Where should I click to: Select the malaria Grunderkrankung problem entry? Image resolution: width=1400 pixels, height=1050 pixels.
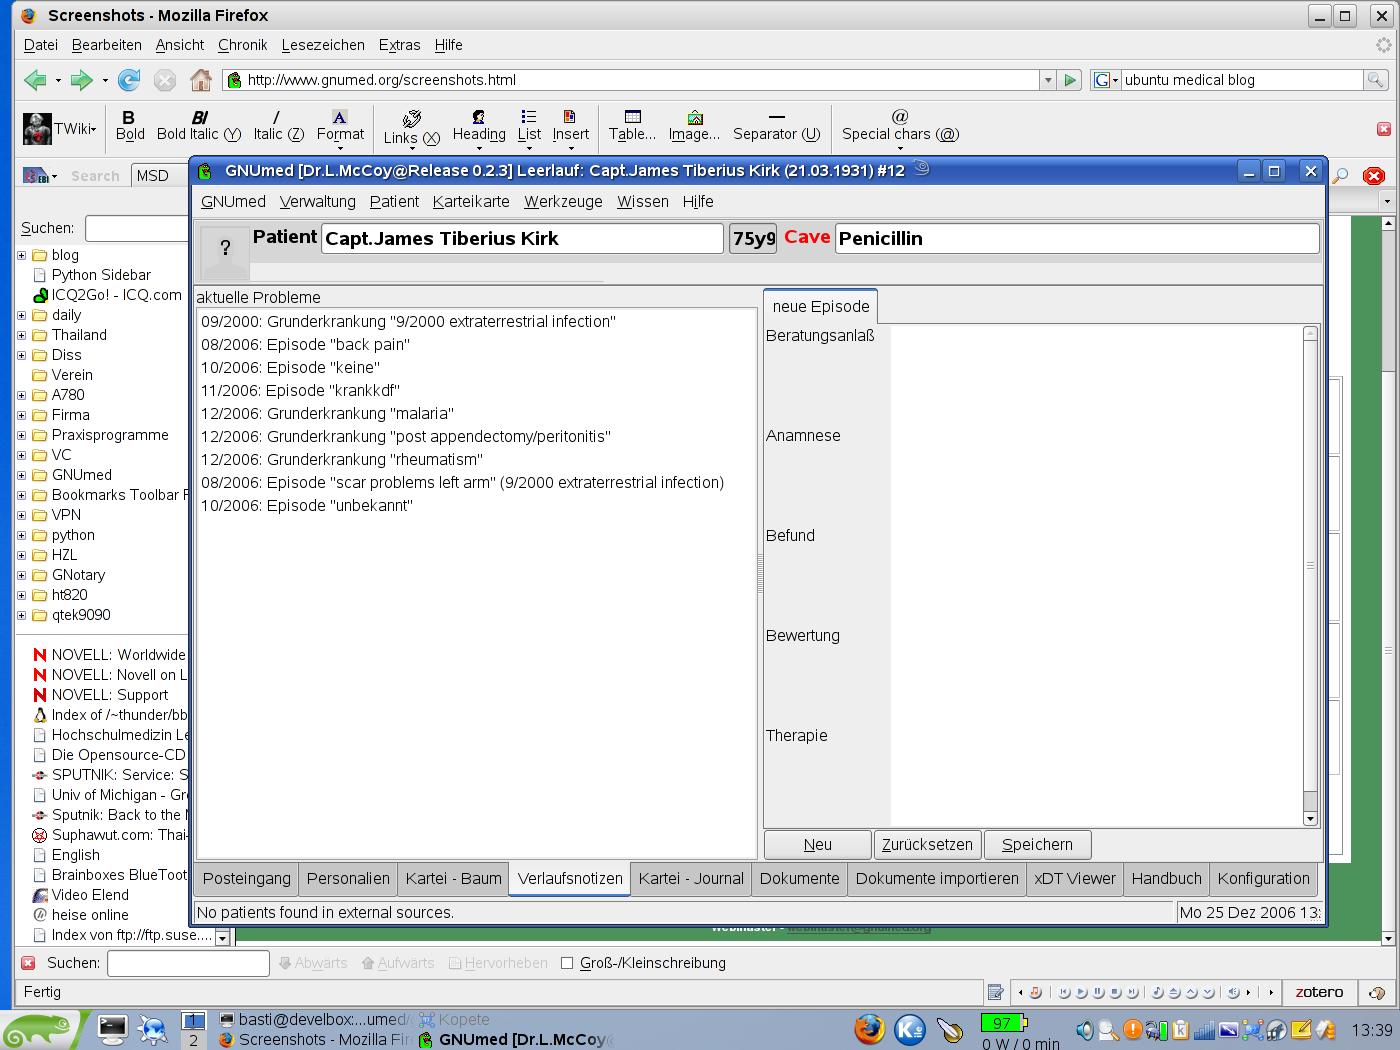pyautogui.click(x=327, y=413)
